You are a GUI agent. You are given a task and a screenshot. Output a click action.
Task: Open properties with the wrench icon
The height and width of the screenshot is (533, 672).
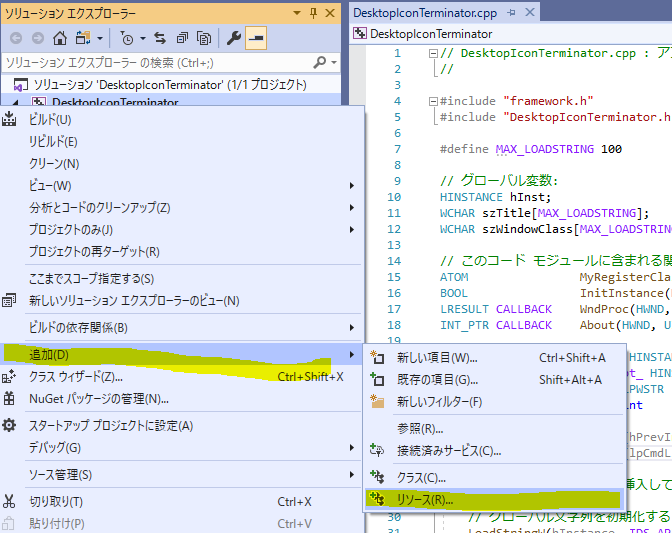[x=234, y=38]
